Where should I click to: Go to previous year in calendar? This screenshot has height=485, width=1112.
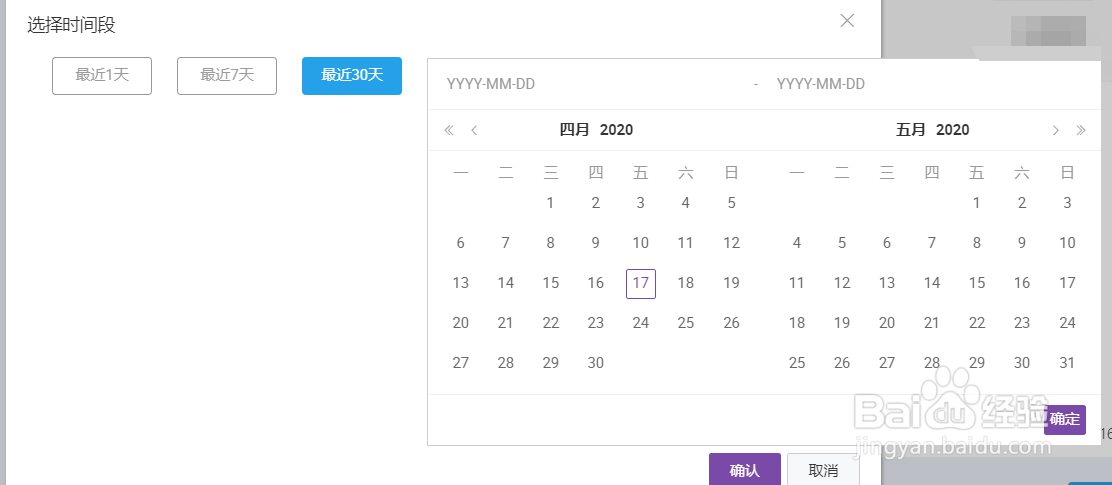pos(449,130)
